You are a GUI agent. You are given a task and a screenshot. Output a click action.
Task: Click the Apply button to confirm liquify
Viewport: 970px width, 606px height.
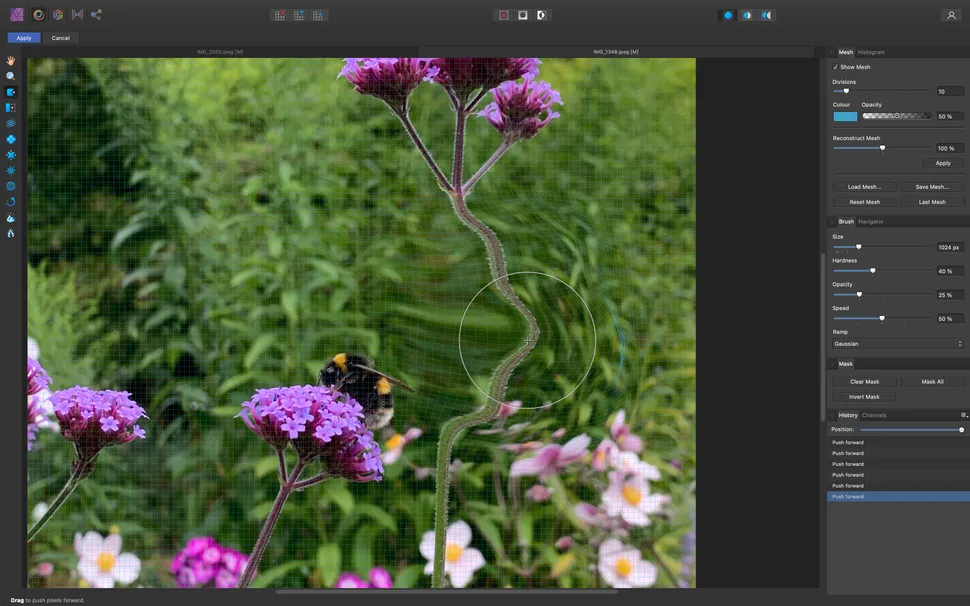(22, 37)
